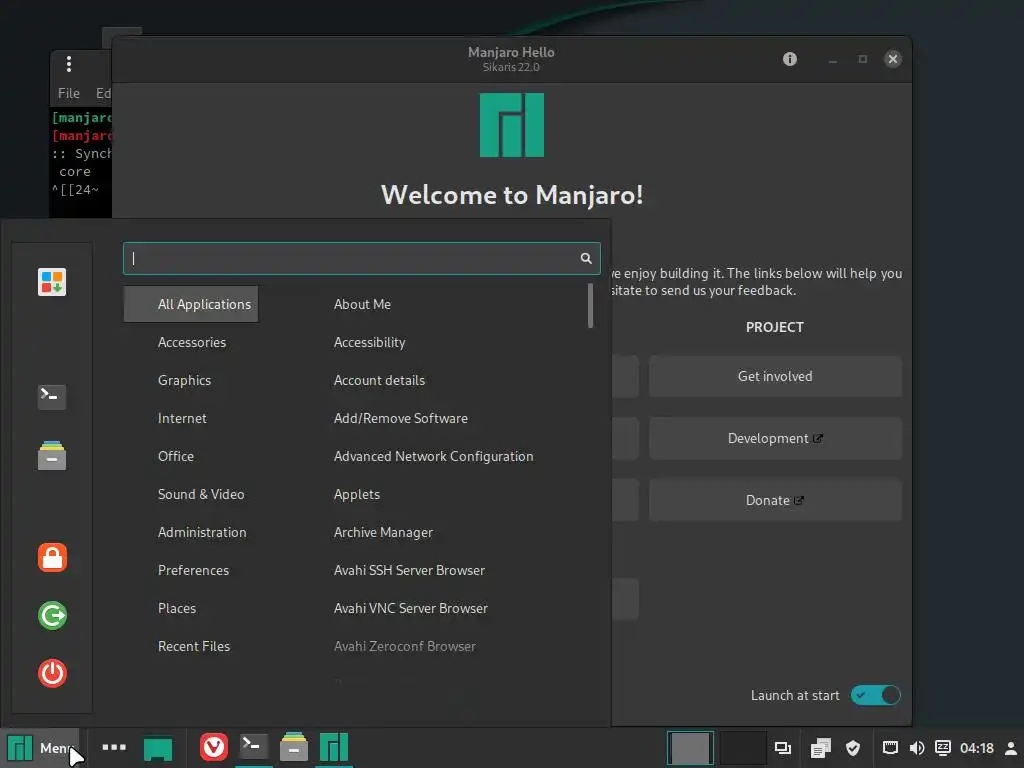Click the Get involved button
This screenshot has width=1024, height=768.
tap(775, 376)
